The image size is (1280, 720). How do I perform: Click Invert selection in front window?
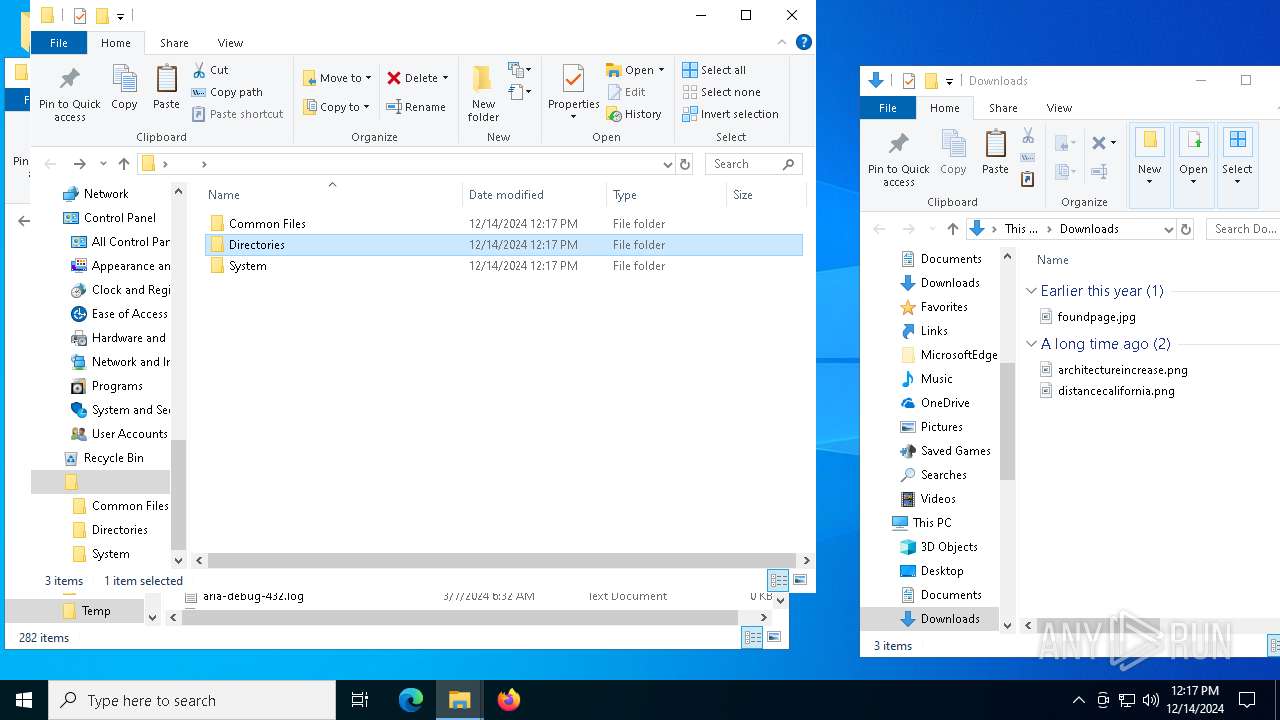[x=730, y=114]
